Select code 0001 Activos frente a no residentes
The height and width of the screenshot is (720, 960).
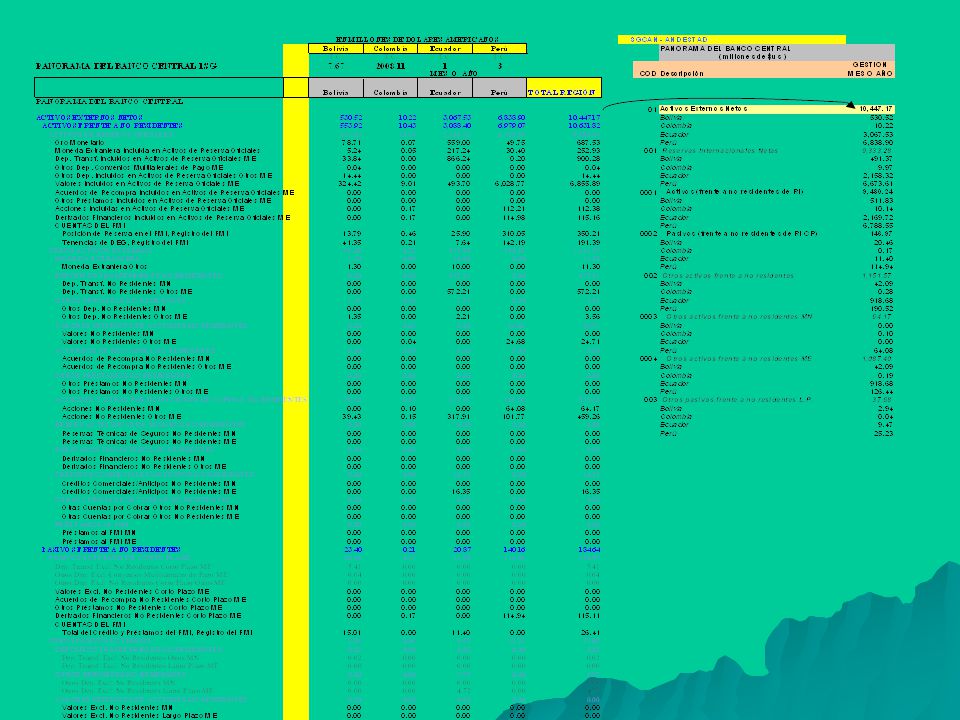(721, 192)
